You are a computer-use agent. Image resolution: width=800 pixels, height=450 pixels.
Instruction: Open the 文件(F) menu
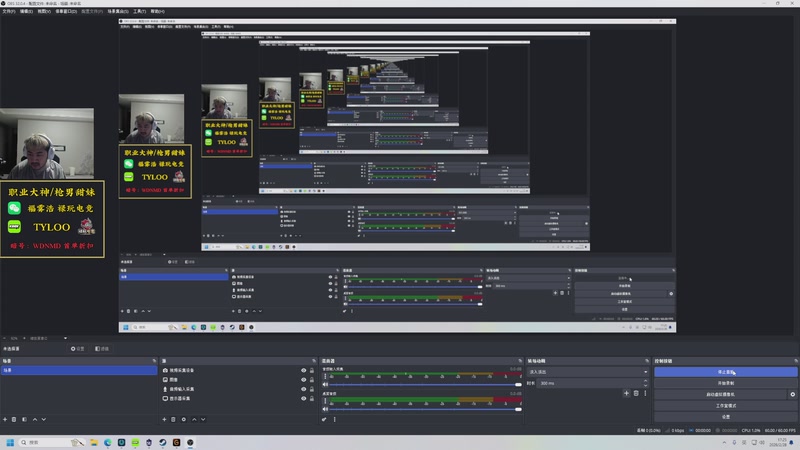pos(9,11)
